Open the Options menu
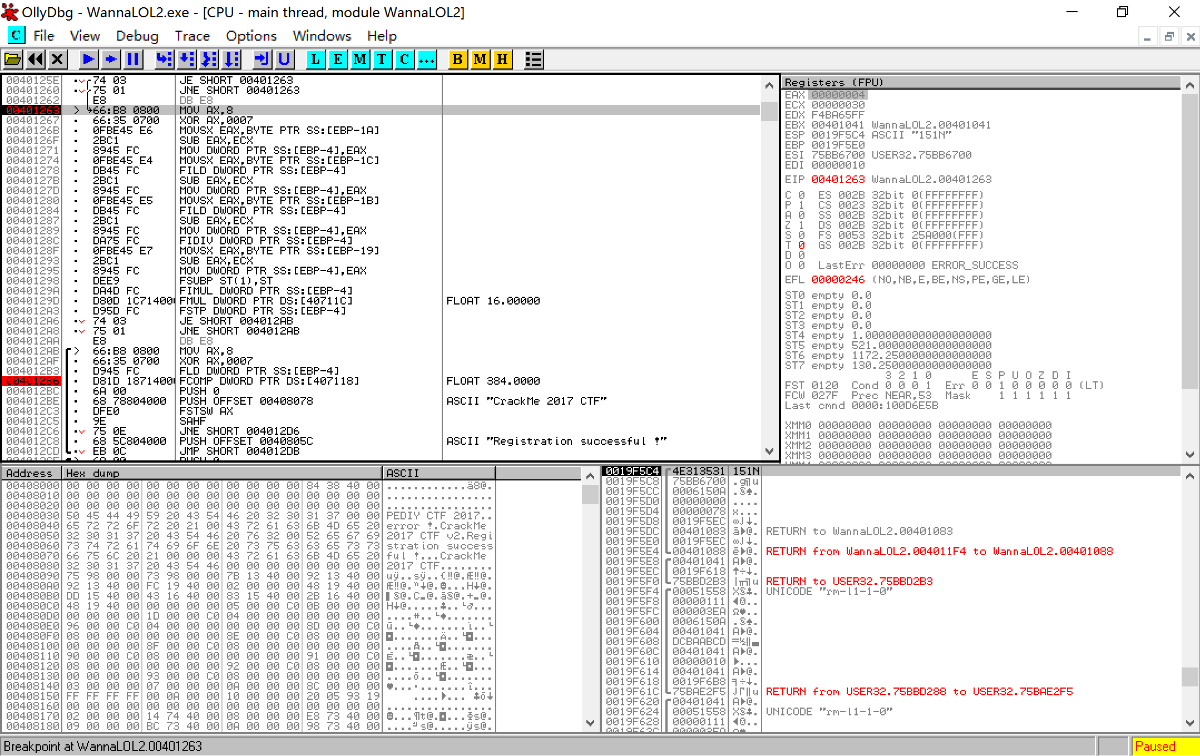 [251, 36]
